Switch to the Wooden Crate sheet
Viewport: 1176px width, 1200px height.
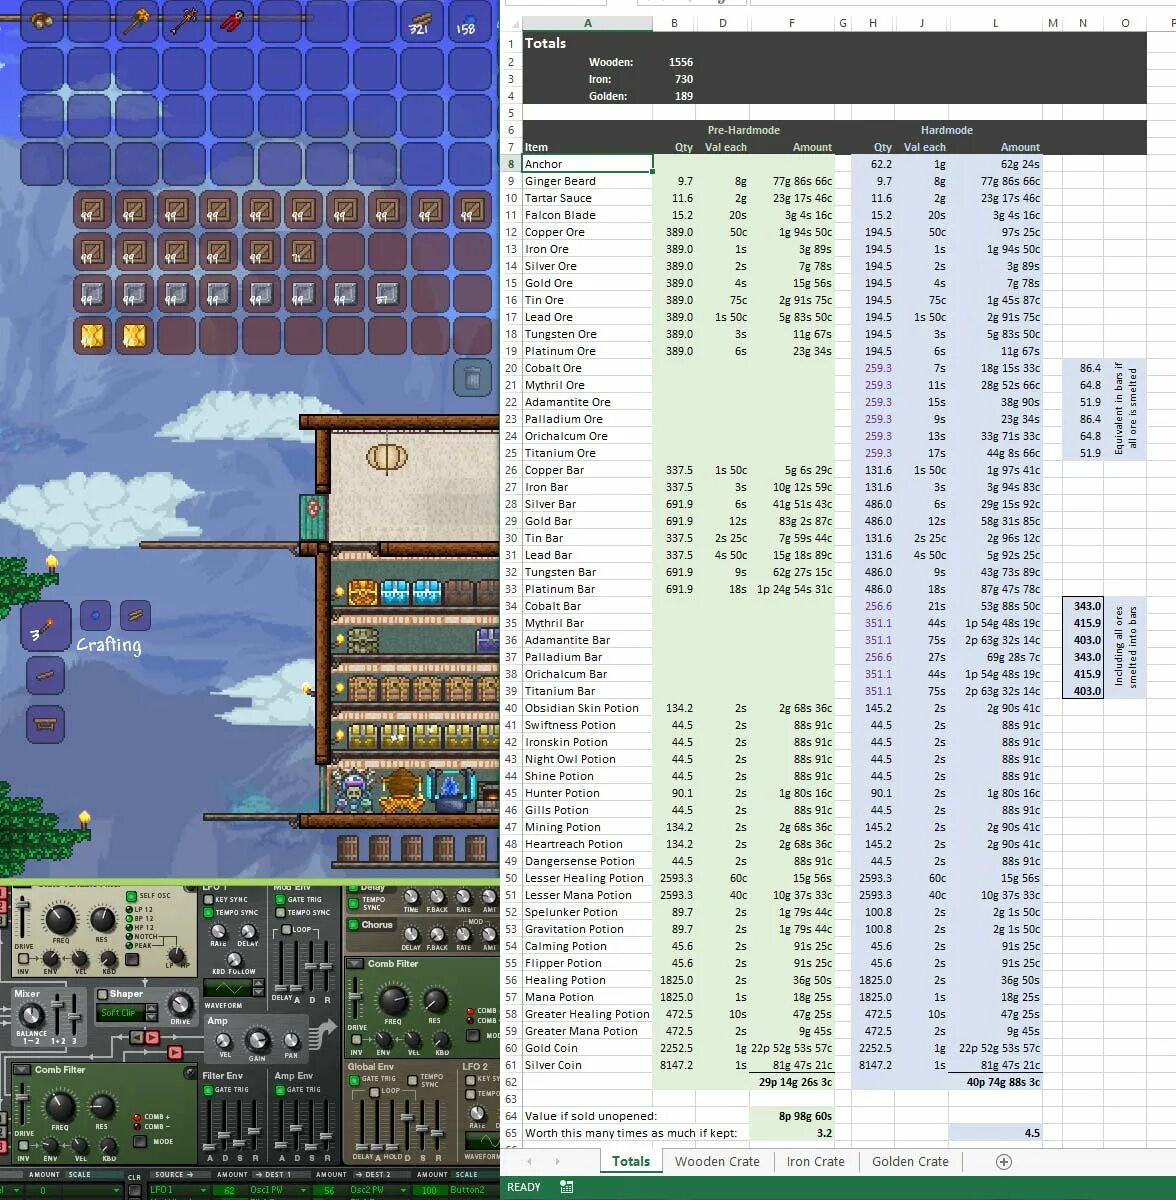coord(717,1161)
